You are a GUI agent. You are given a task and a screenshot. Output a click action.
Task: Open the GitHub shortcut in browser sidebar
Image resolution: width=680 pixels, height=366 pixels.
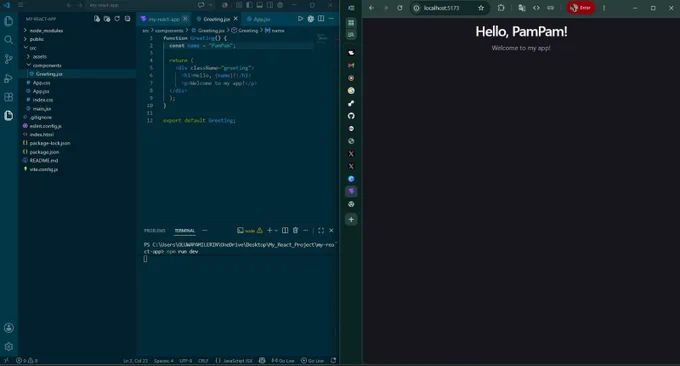click(351, 116)
